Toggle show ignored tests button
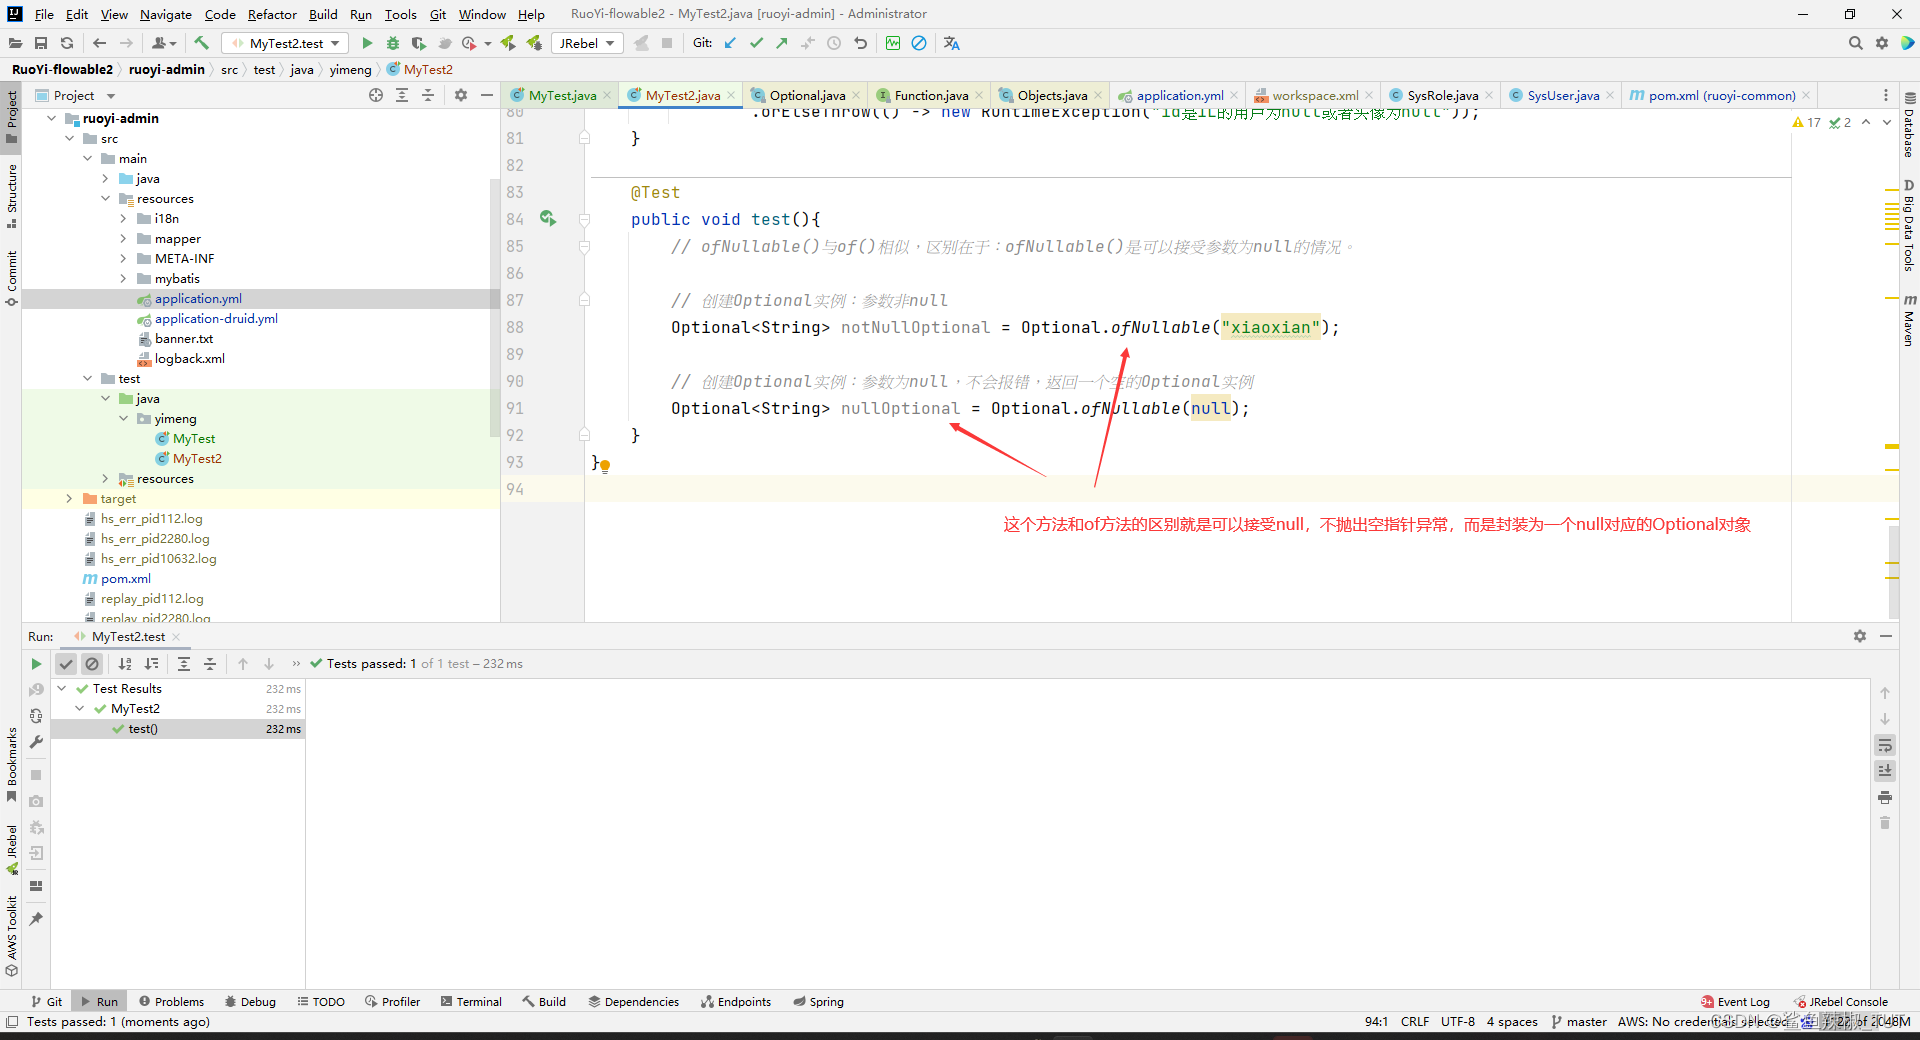 coord(92,664)
